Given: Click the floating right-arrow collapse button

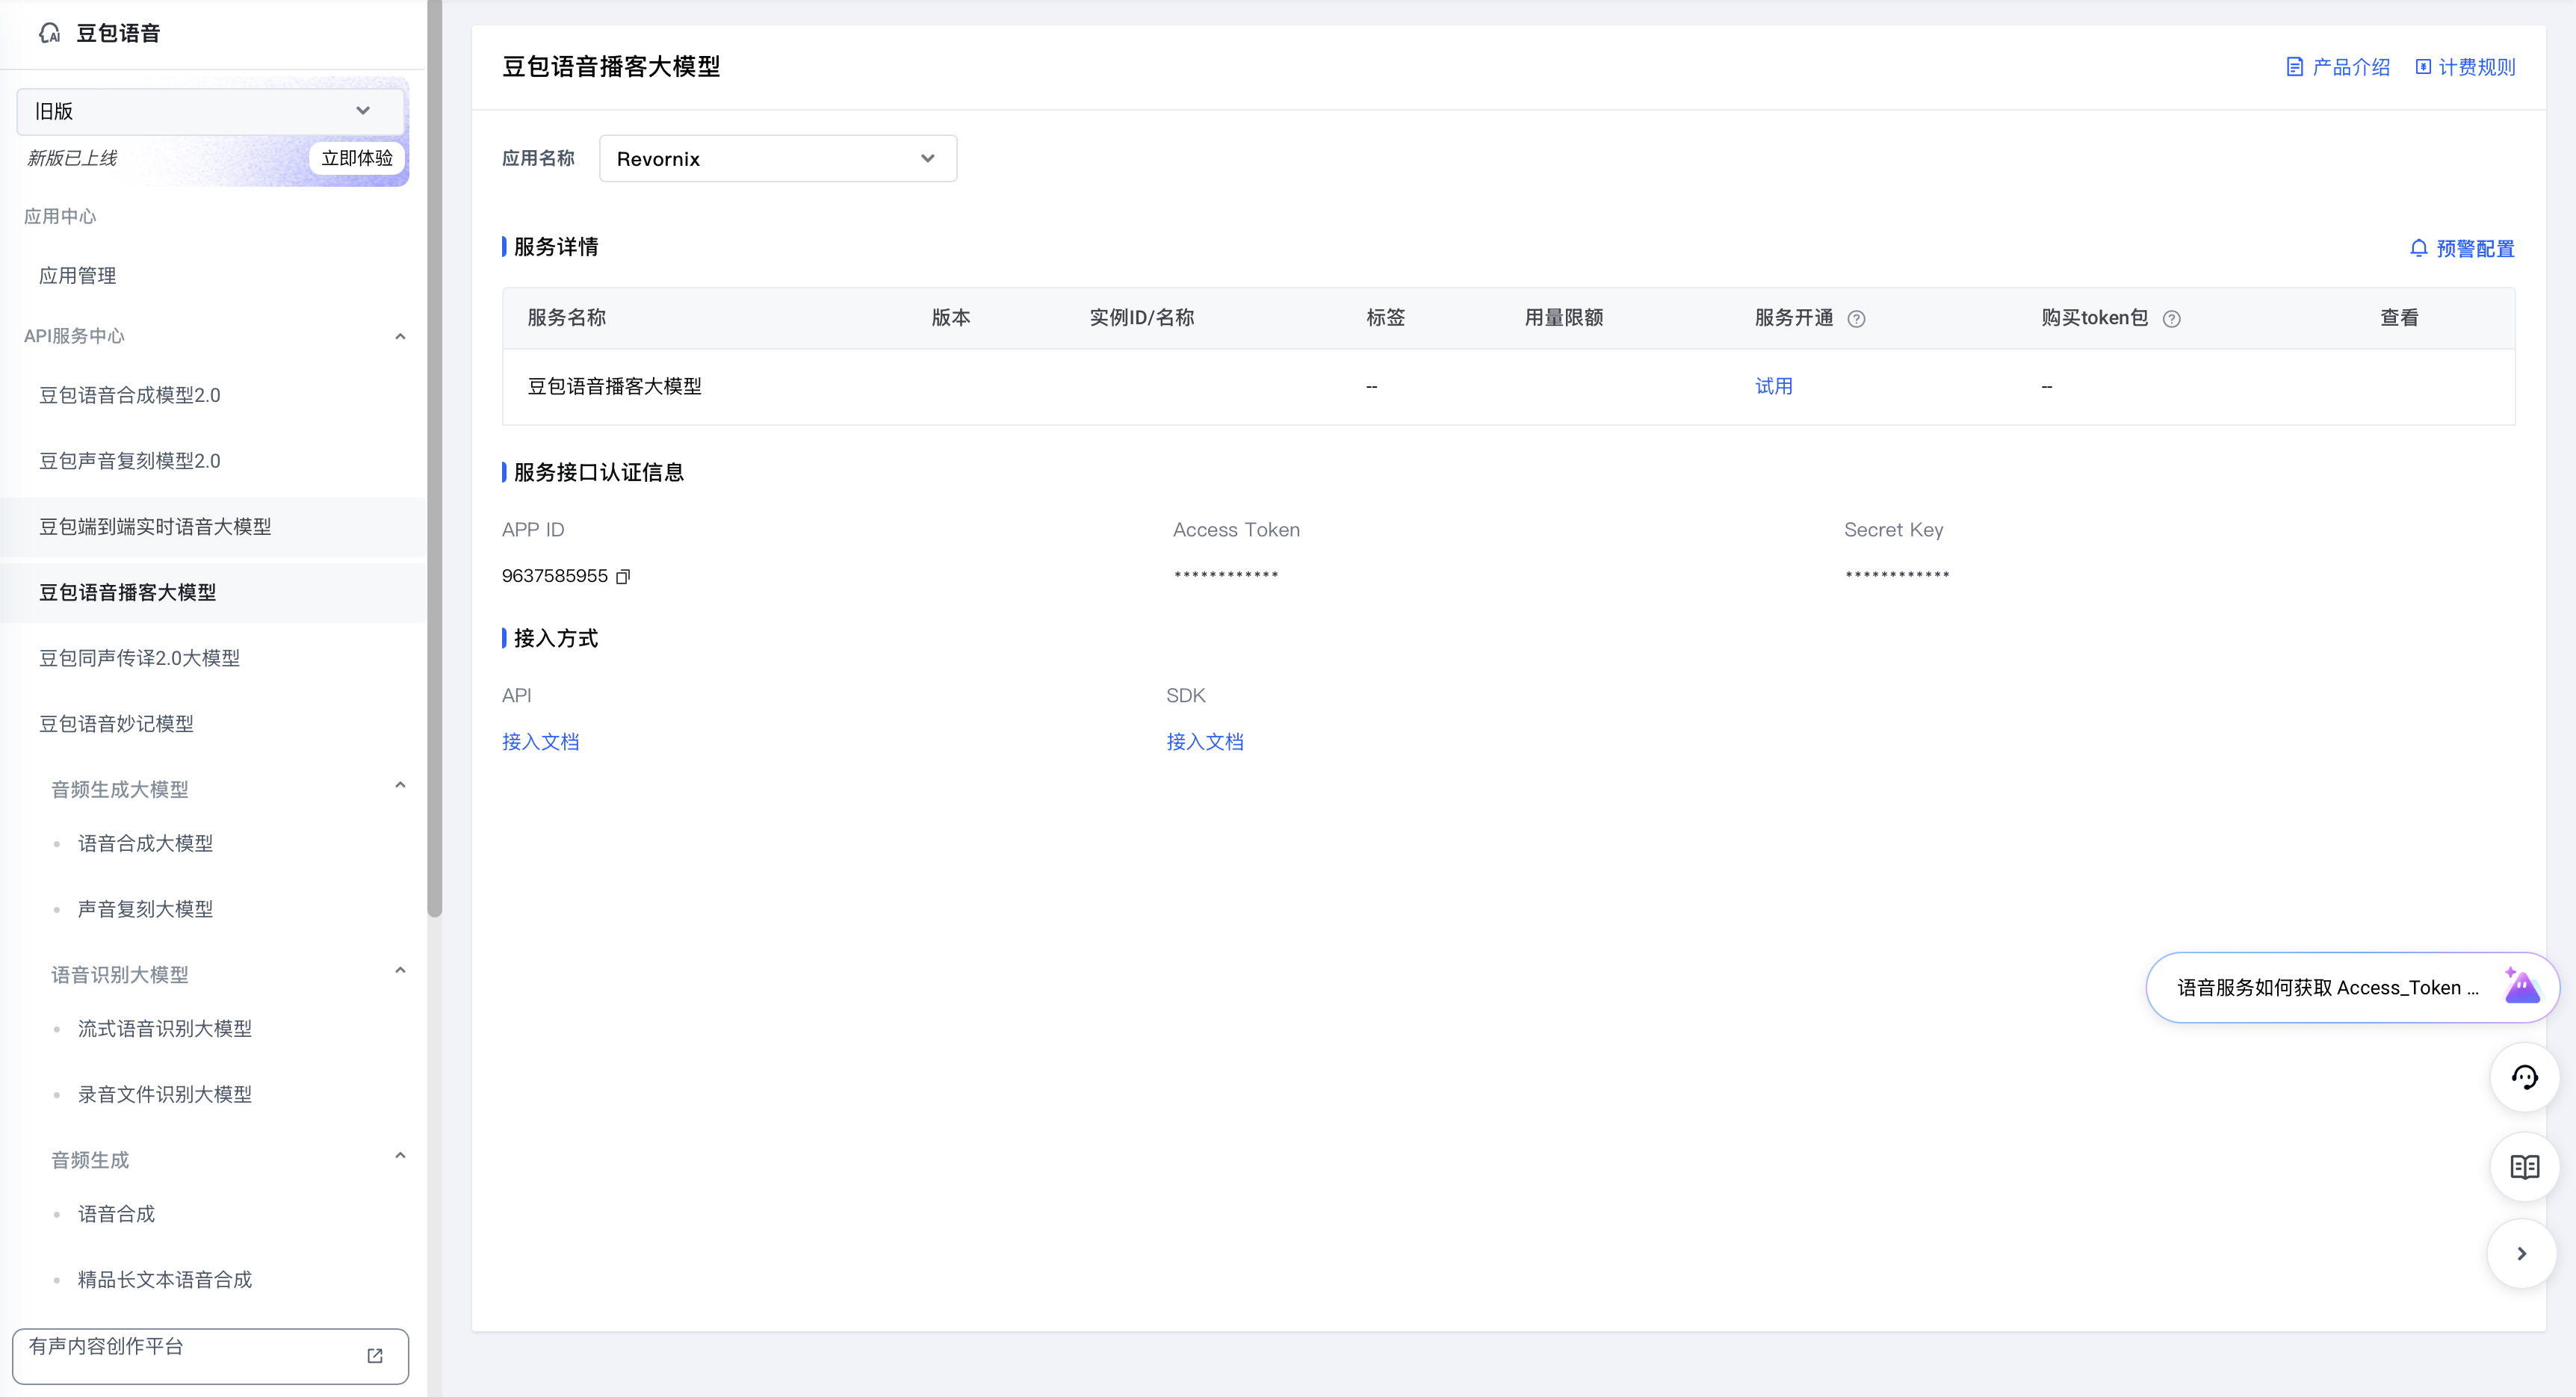Looking at the screenshot, I should pyautogui.click(x=2521, y=1253).
